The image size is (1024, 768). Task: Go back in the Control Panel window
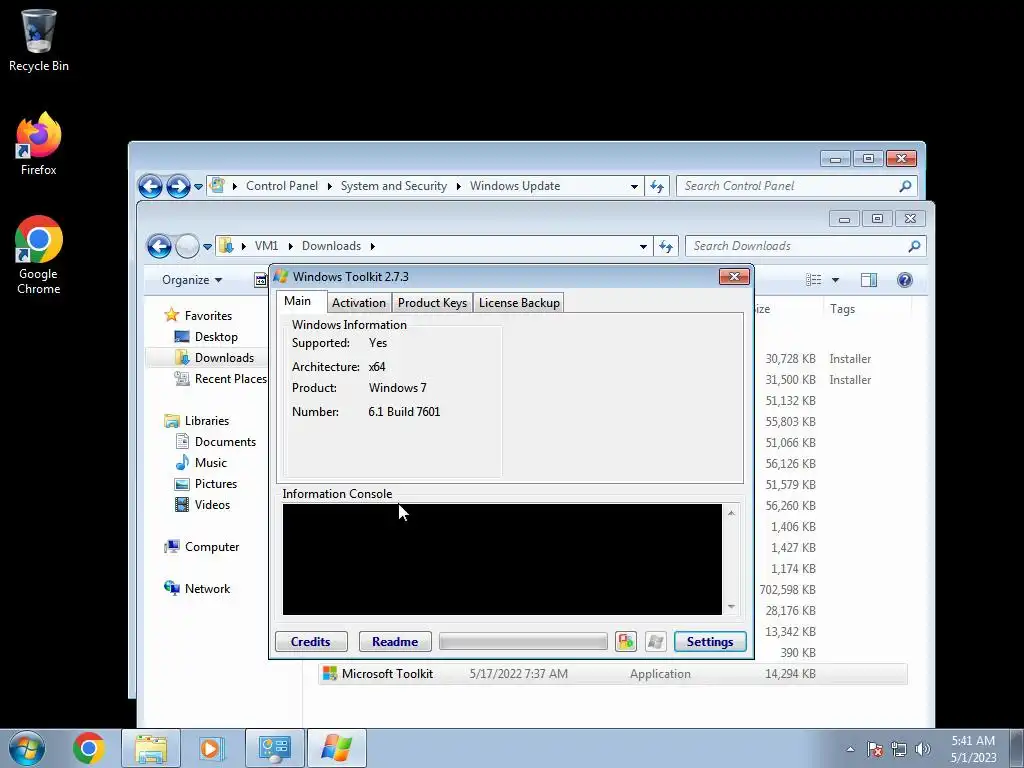(x=150, y=186)
